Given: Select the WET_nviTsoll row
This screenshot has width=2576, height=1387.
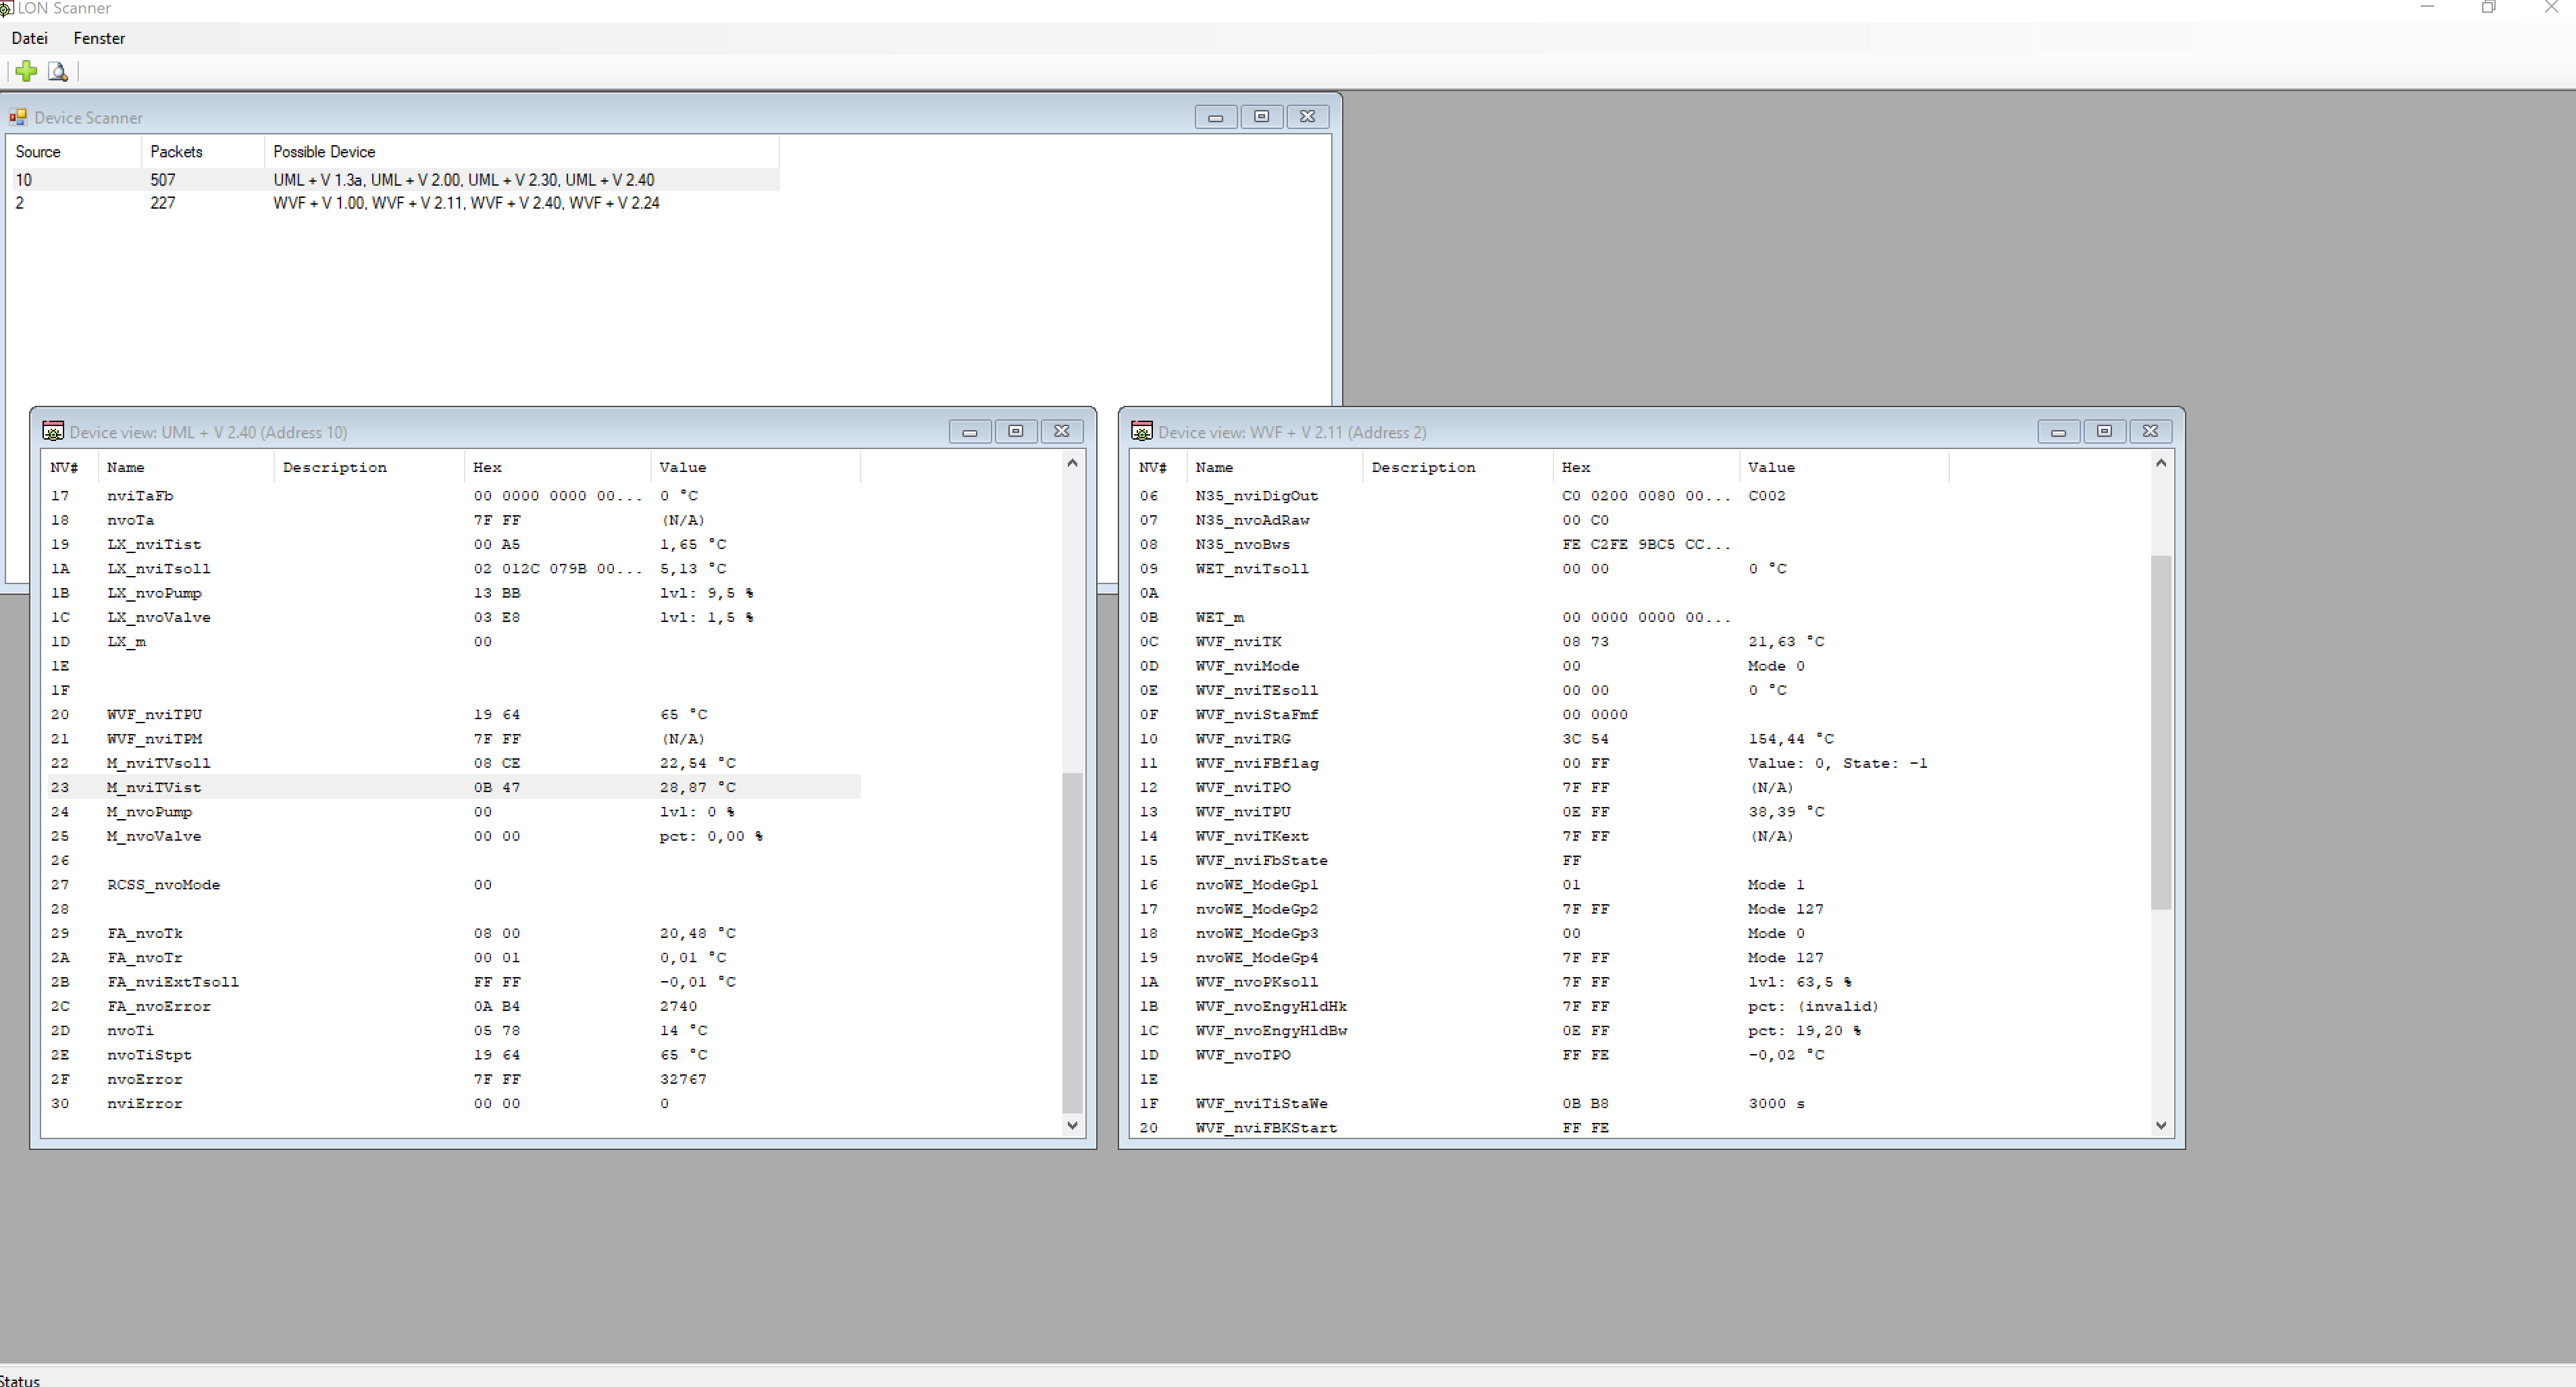Looking at the screenshot, I should pyautogui.click(x=1542, y=569).
